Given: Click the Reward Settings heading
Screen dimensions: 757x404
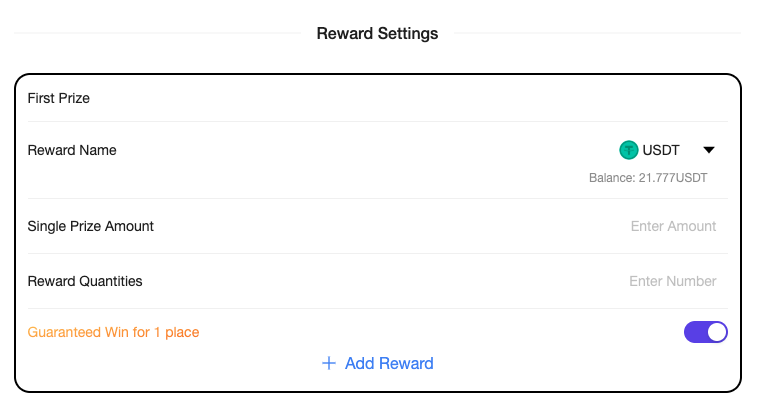Looking at the screenshot, I should 377,33.
